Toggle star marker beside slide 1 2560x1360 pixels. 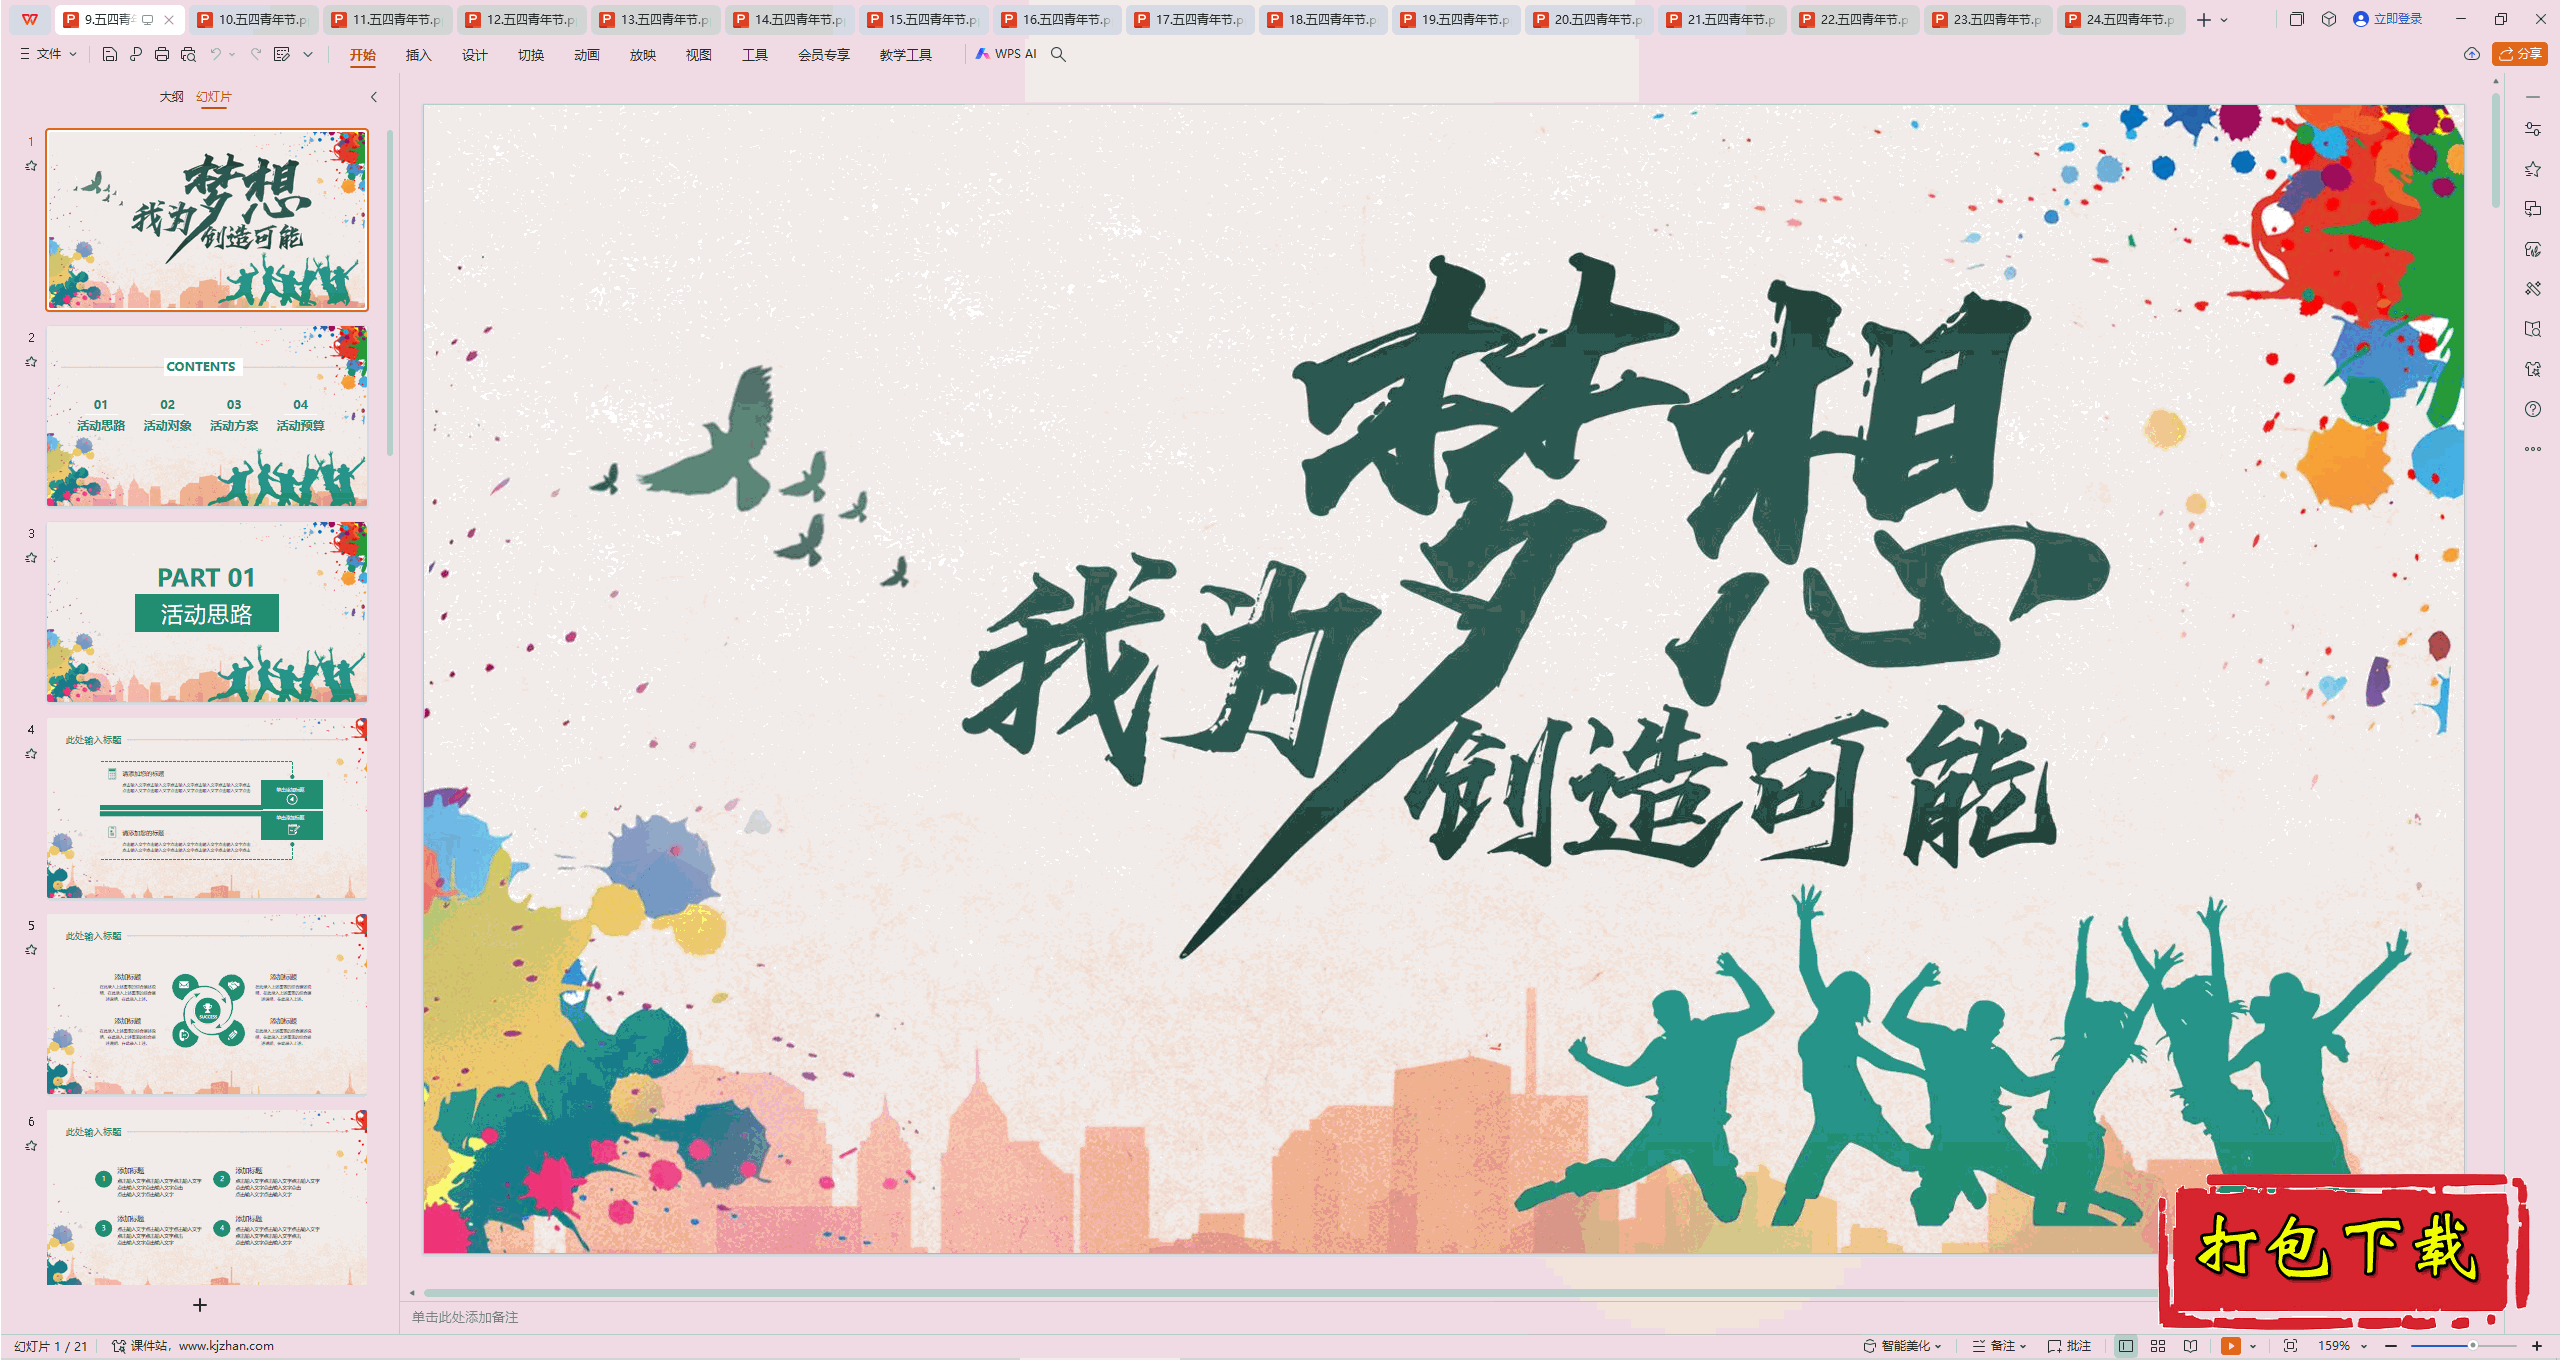(x=31, y=166)
